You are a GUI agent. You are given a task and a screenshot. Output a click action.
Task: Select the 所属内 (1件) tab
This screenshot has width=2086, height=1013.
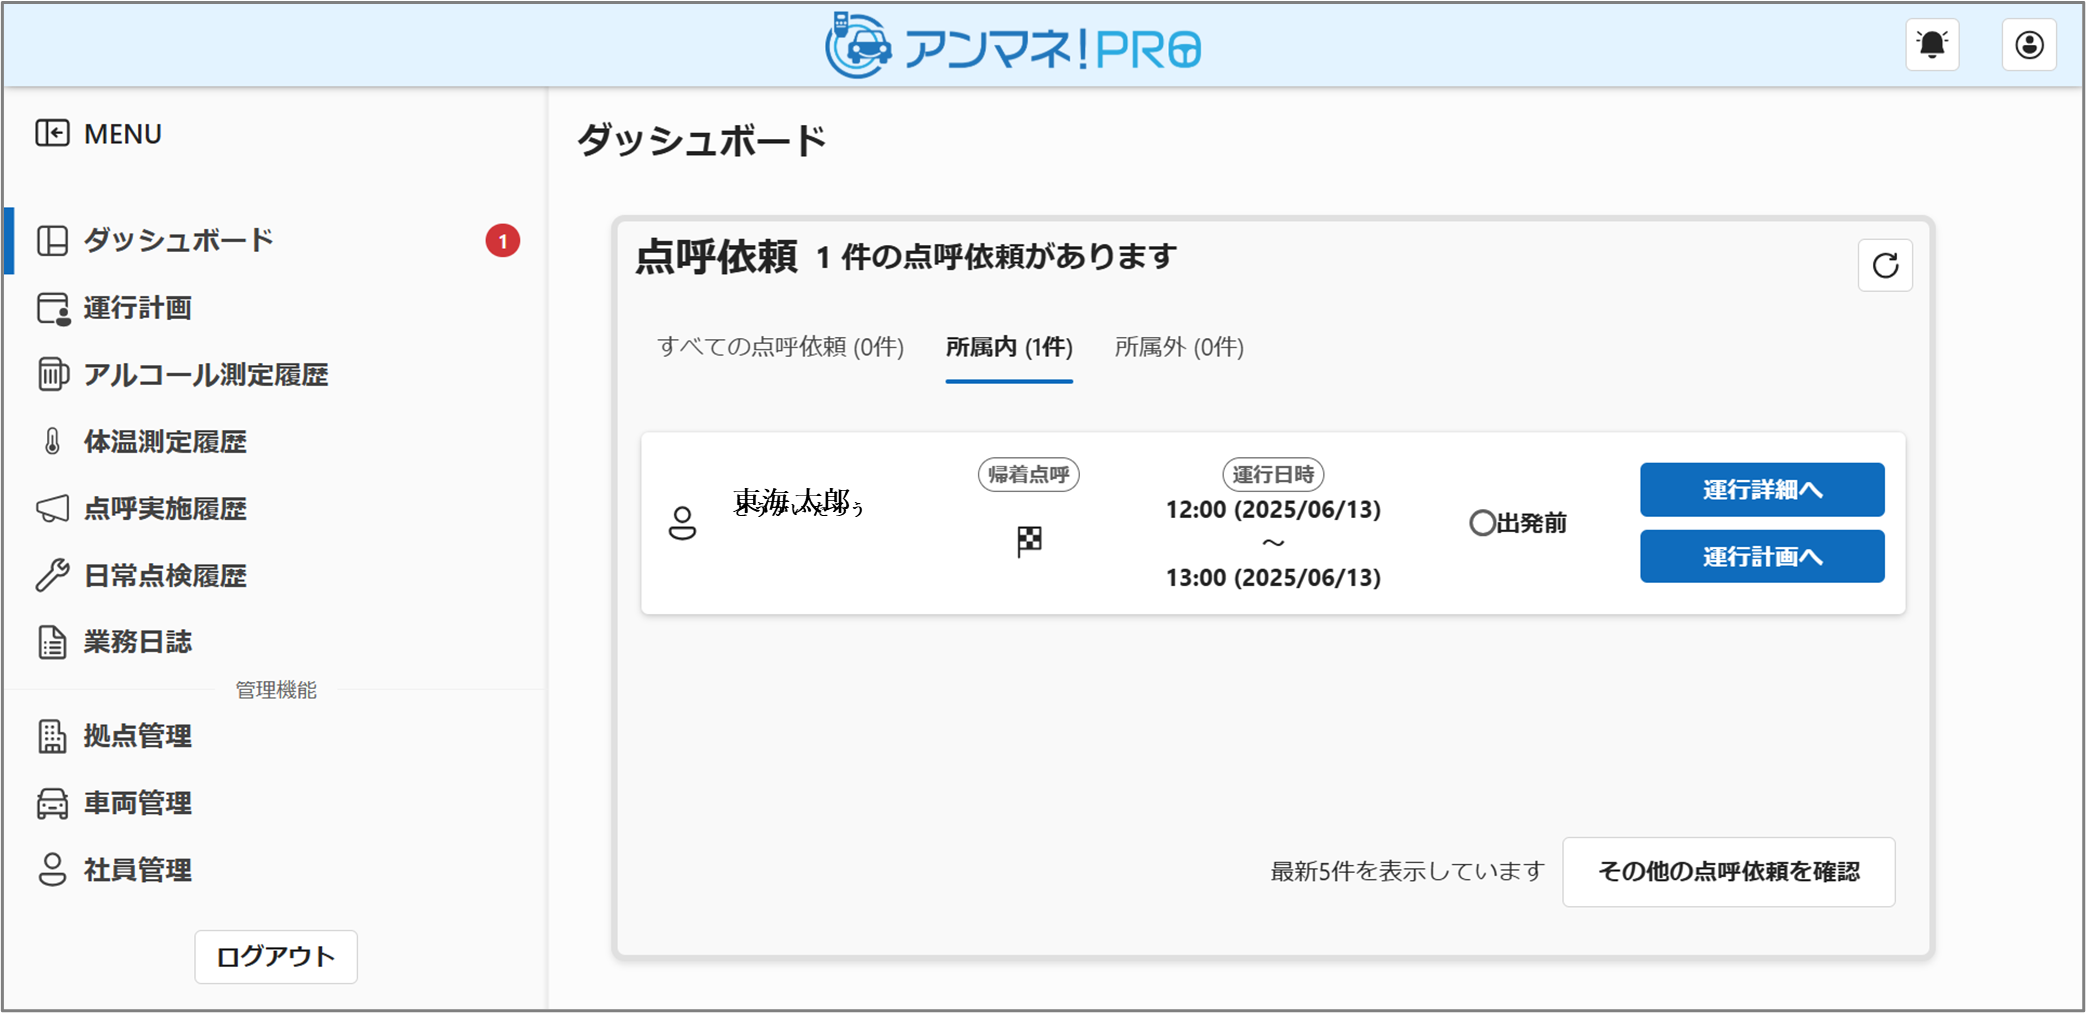pos(1008,347)
